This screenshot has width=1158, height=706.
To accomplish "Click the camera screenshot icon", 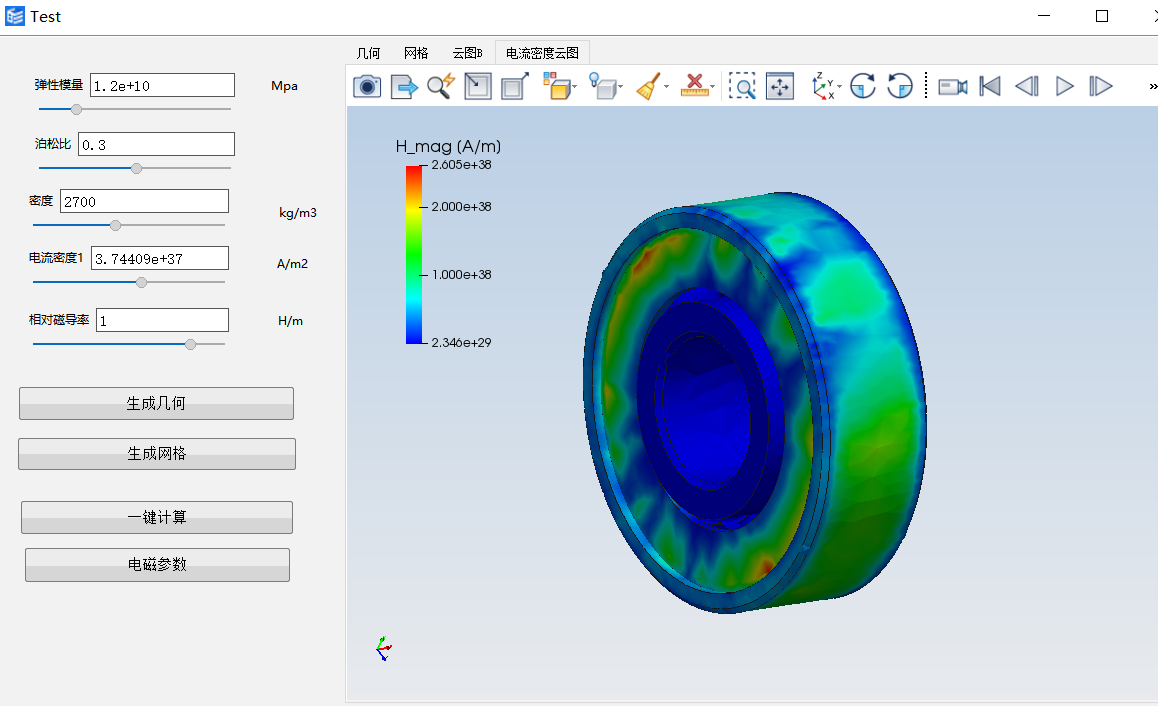I will click(367, 87).
